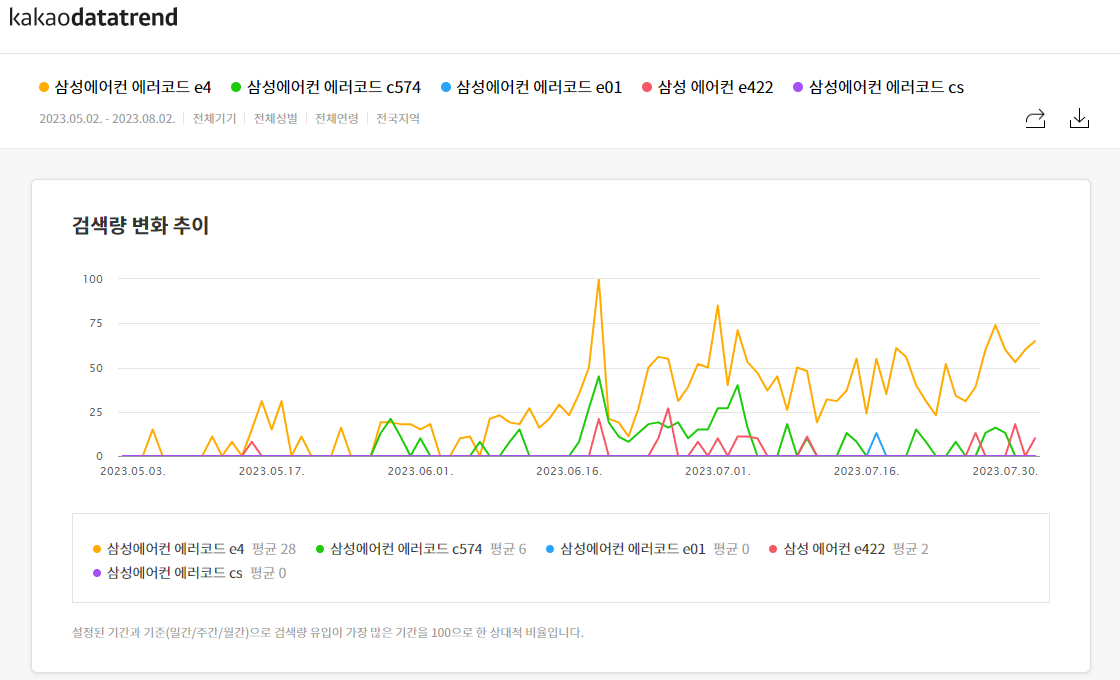This screenshot has height=680, width=1120.
Task: Select top keyword 삼성에어컨 에러코드 c574
Action: click(334, 87)
